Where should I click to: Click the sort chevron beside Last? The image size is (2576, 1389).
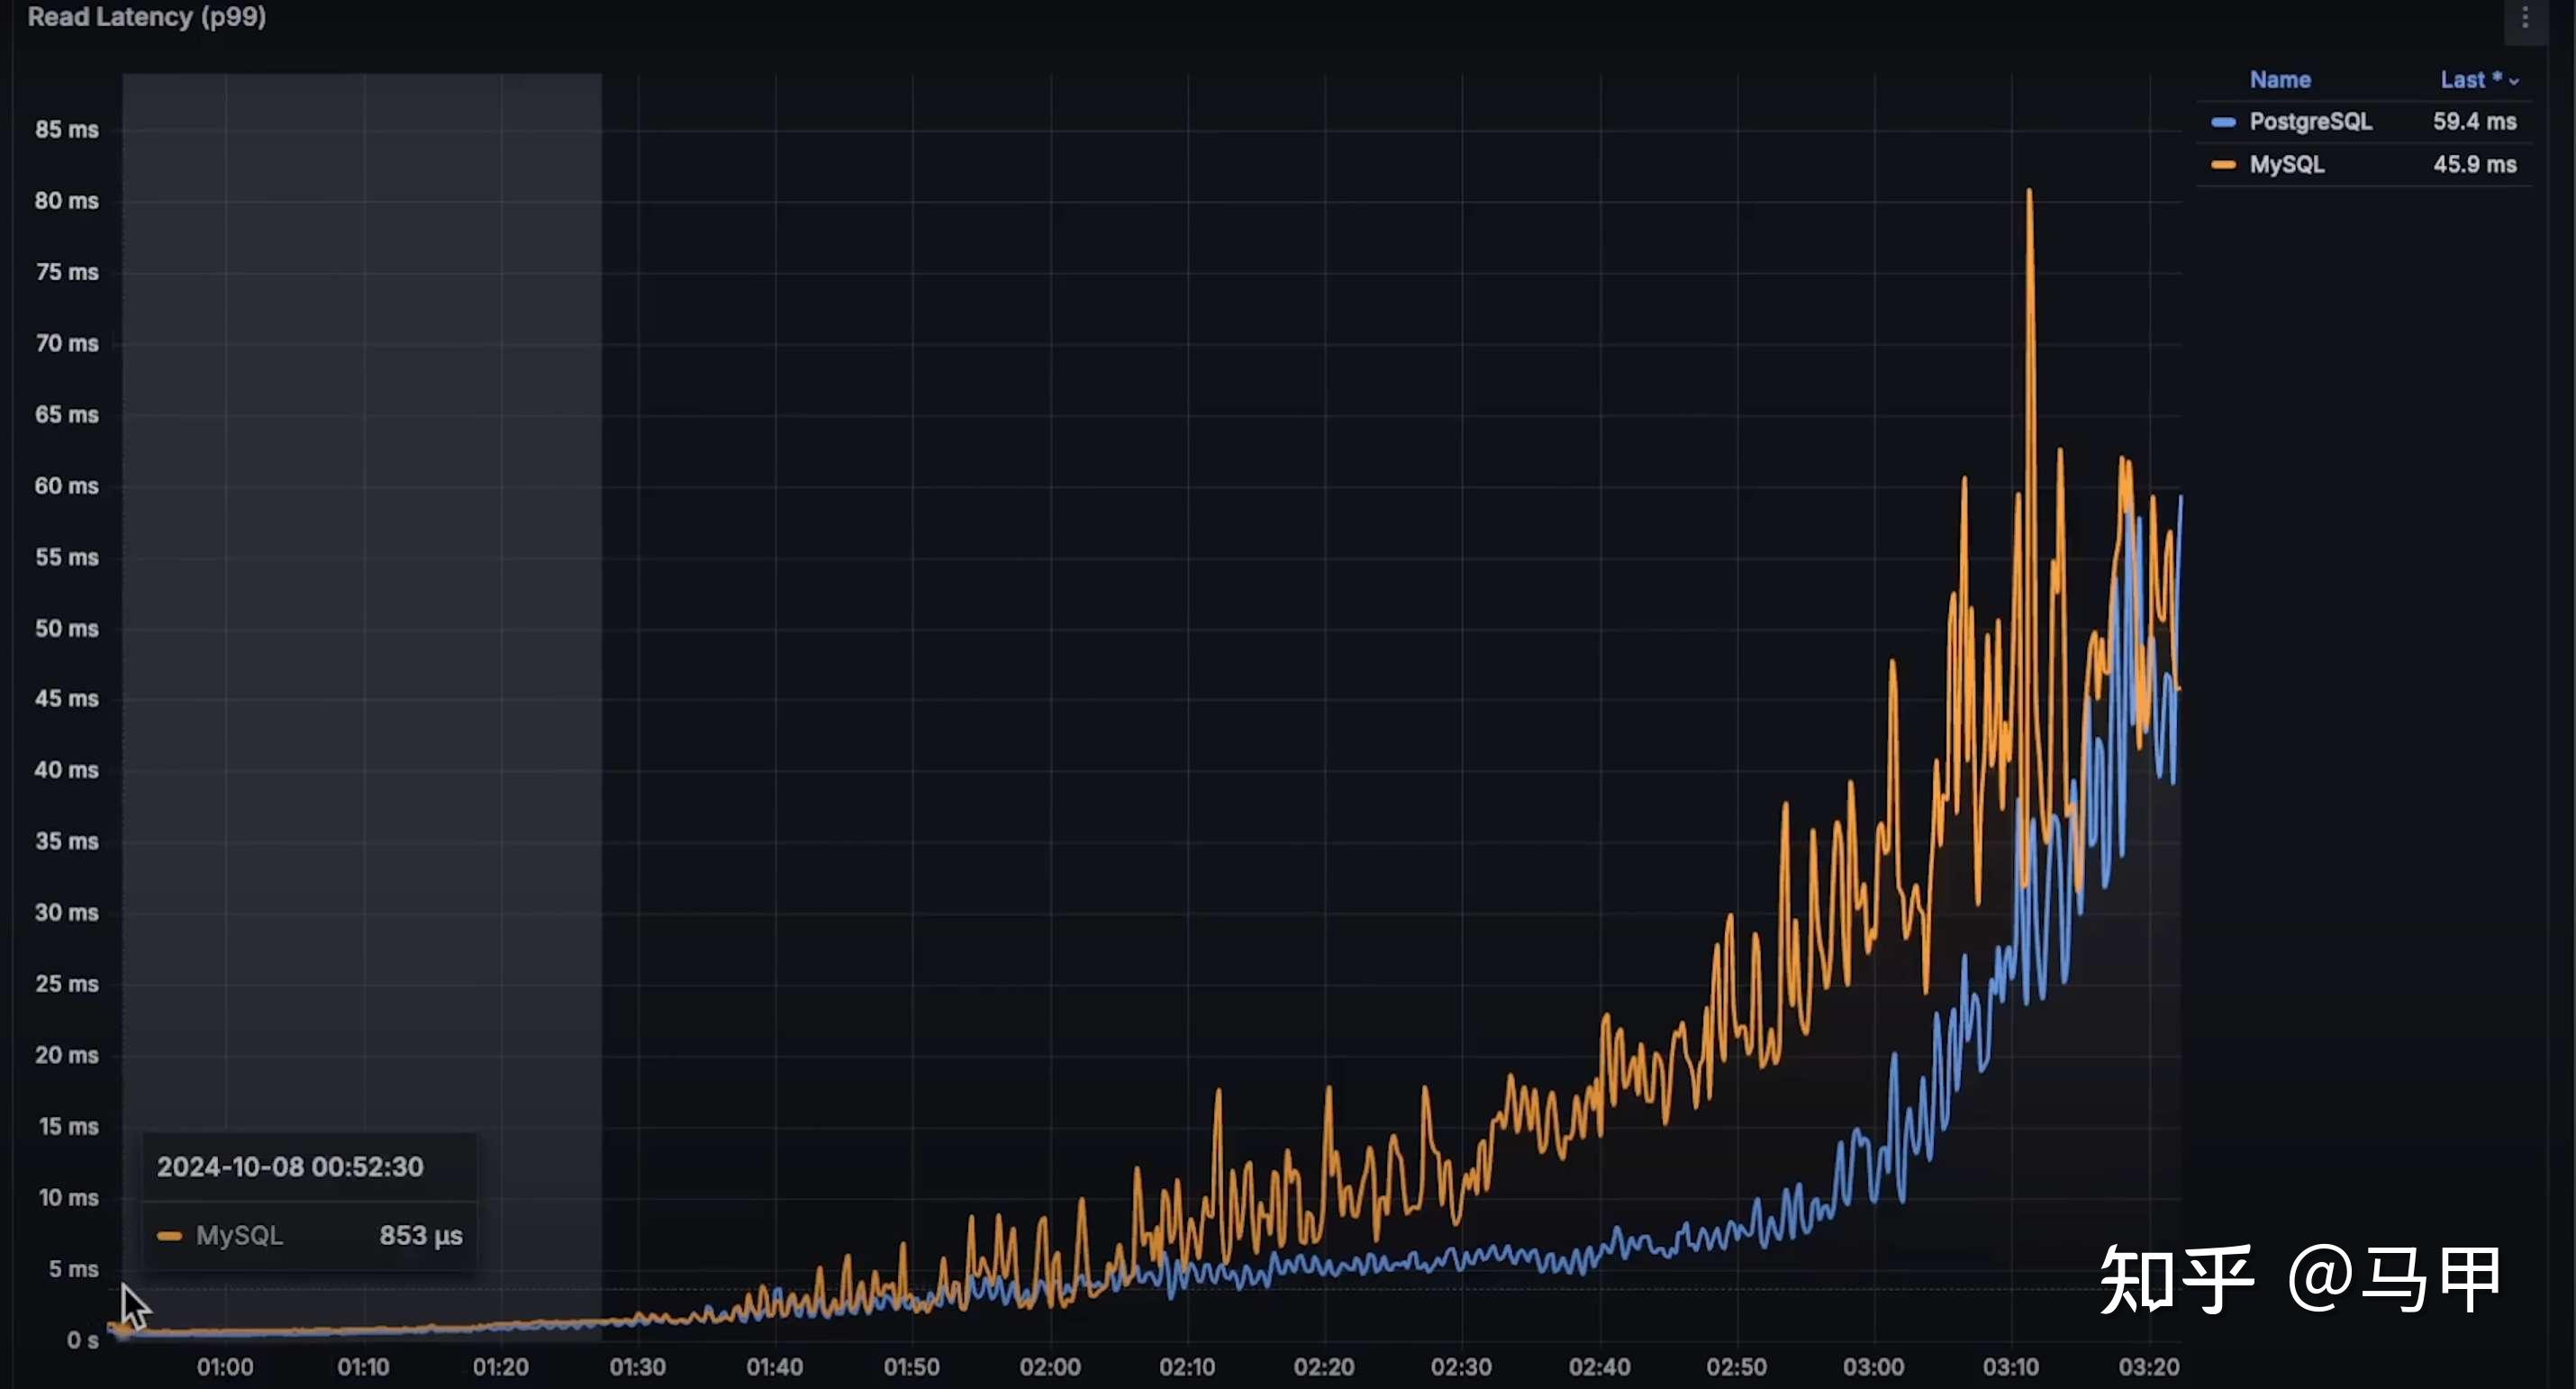tap(2513, 81)
